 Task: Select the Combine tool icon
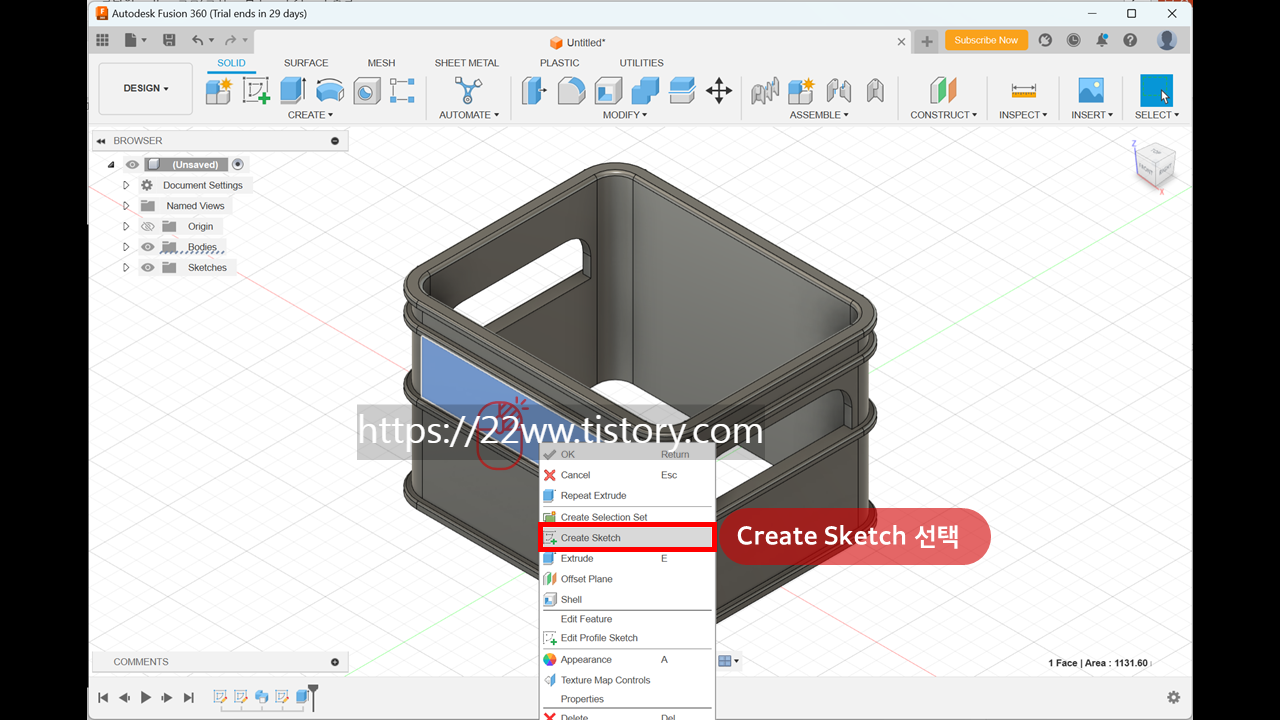click(645, 91)
